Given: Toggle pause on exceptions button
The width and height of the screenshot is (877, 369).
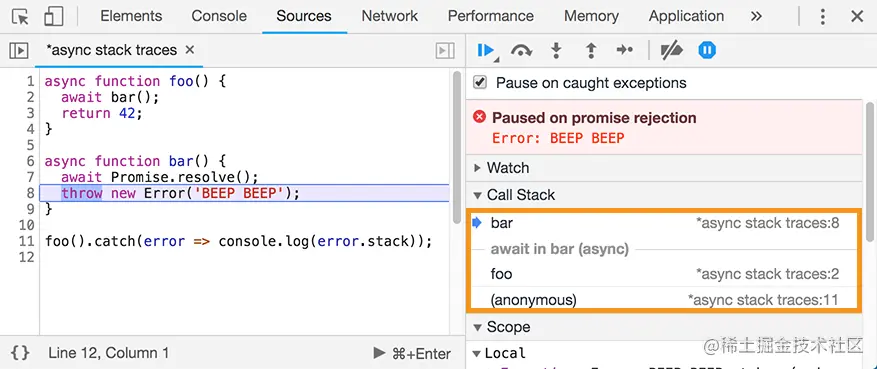Looking at the screenshot, I should (x=707, y=50).
